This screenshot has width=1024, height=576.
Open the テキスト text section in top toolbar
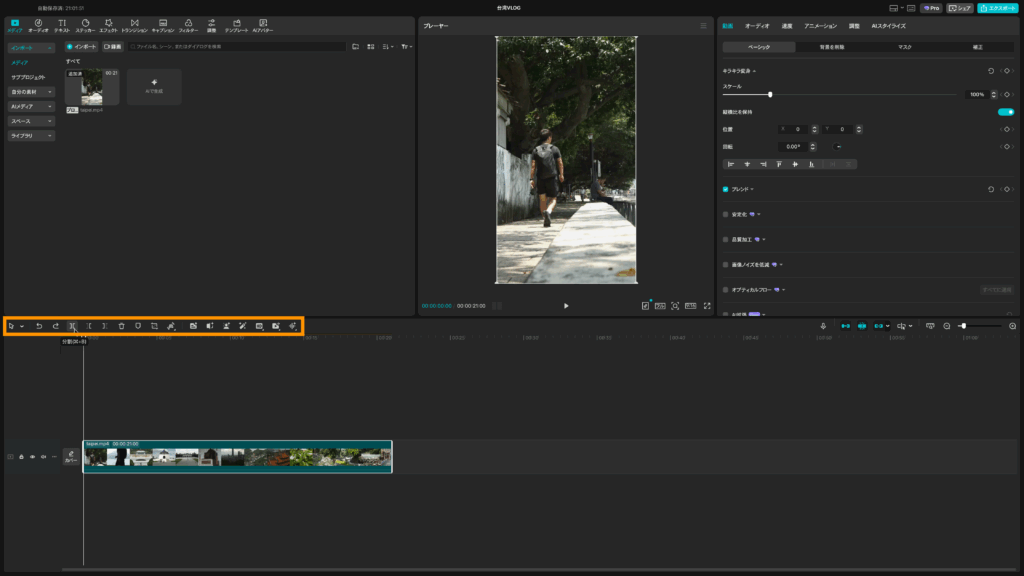click(x=62, y=26)
